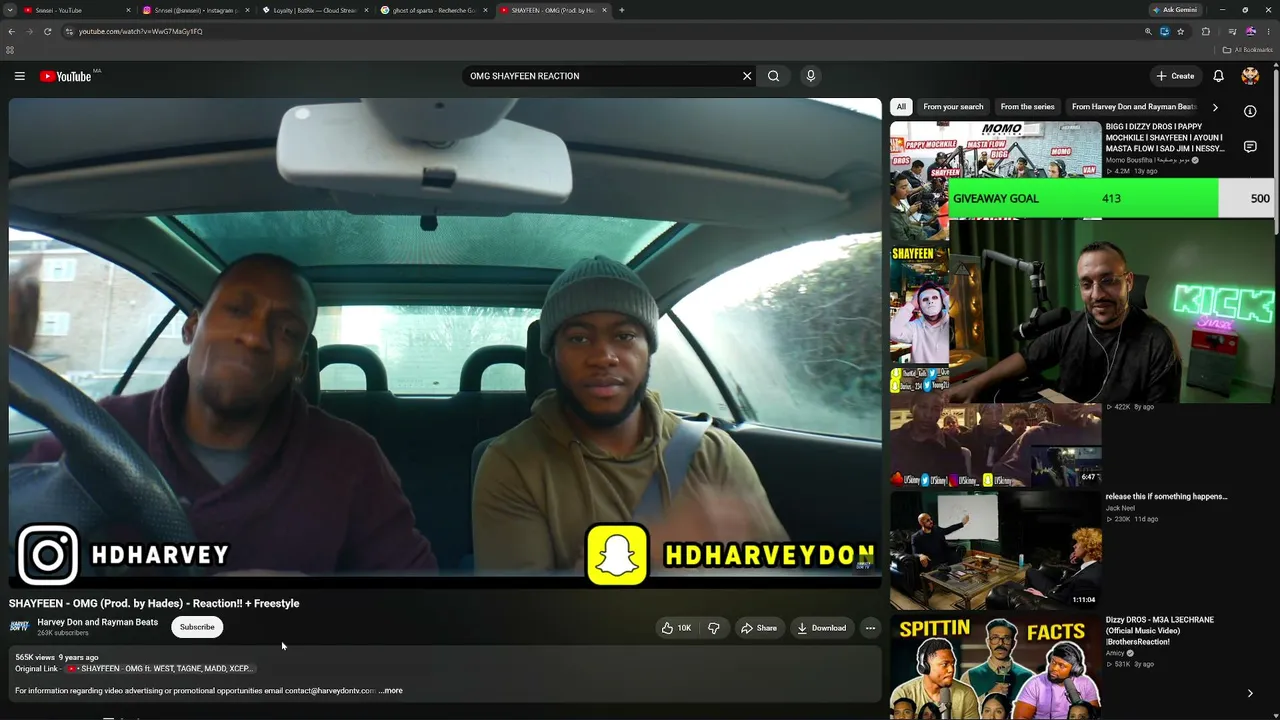The height and width of the screenshot is (720, 1280).
Task: Switch to the ghost of sparta Google tab
Action: tap(434, 10)
